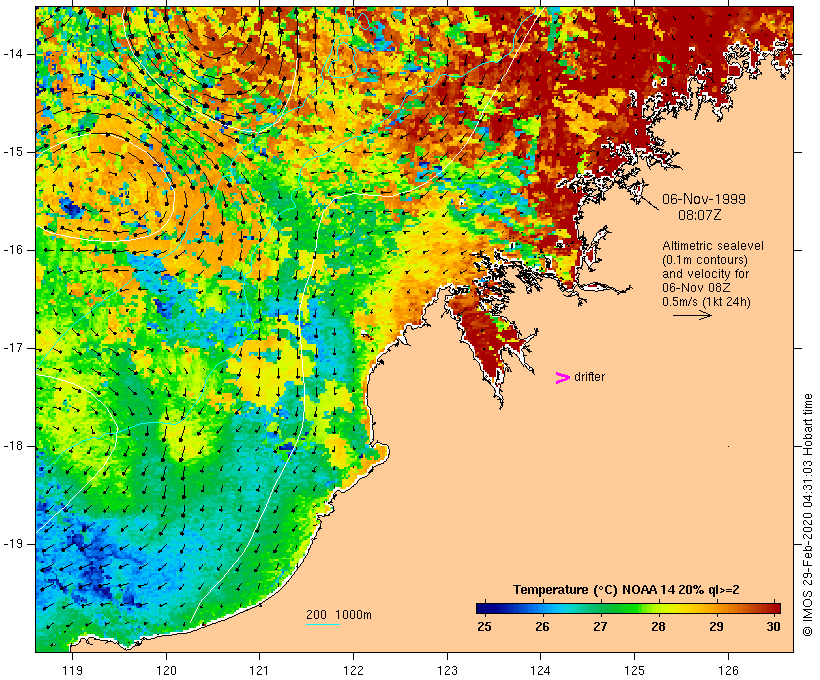The width and height of the screenshot is (820, 680).
Task: Click the 0.5m/s velocity scale arrow
Action: [692, 315]
